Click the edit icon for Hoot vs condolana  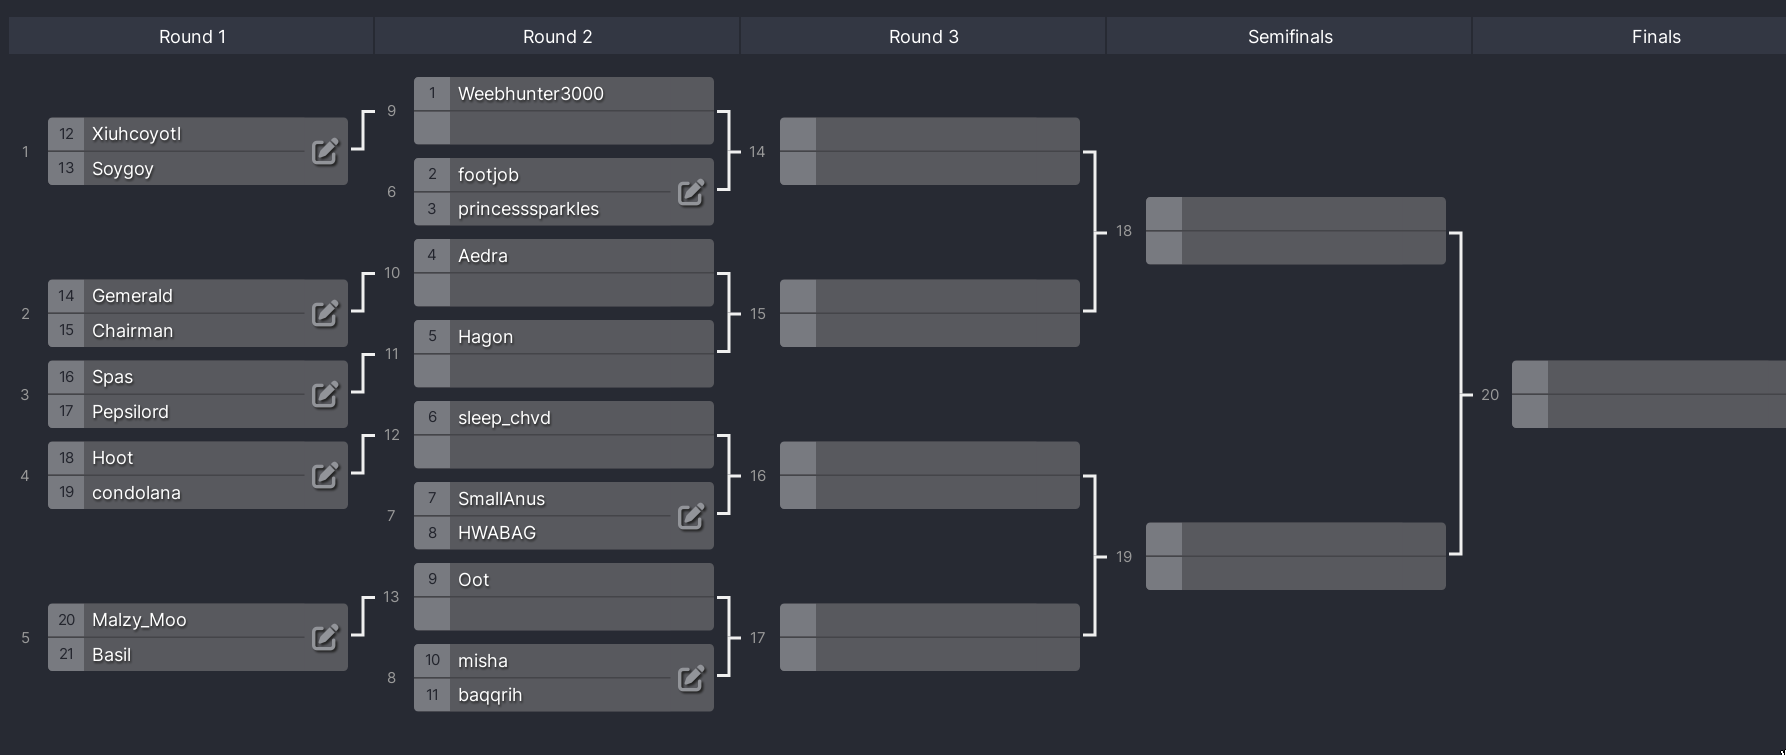point(325,475)
